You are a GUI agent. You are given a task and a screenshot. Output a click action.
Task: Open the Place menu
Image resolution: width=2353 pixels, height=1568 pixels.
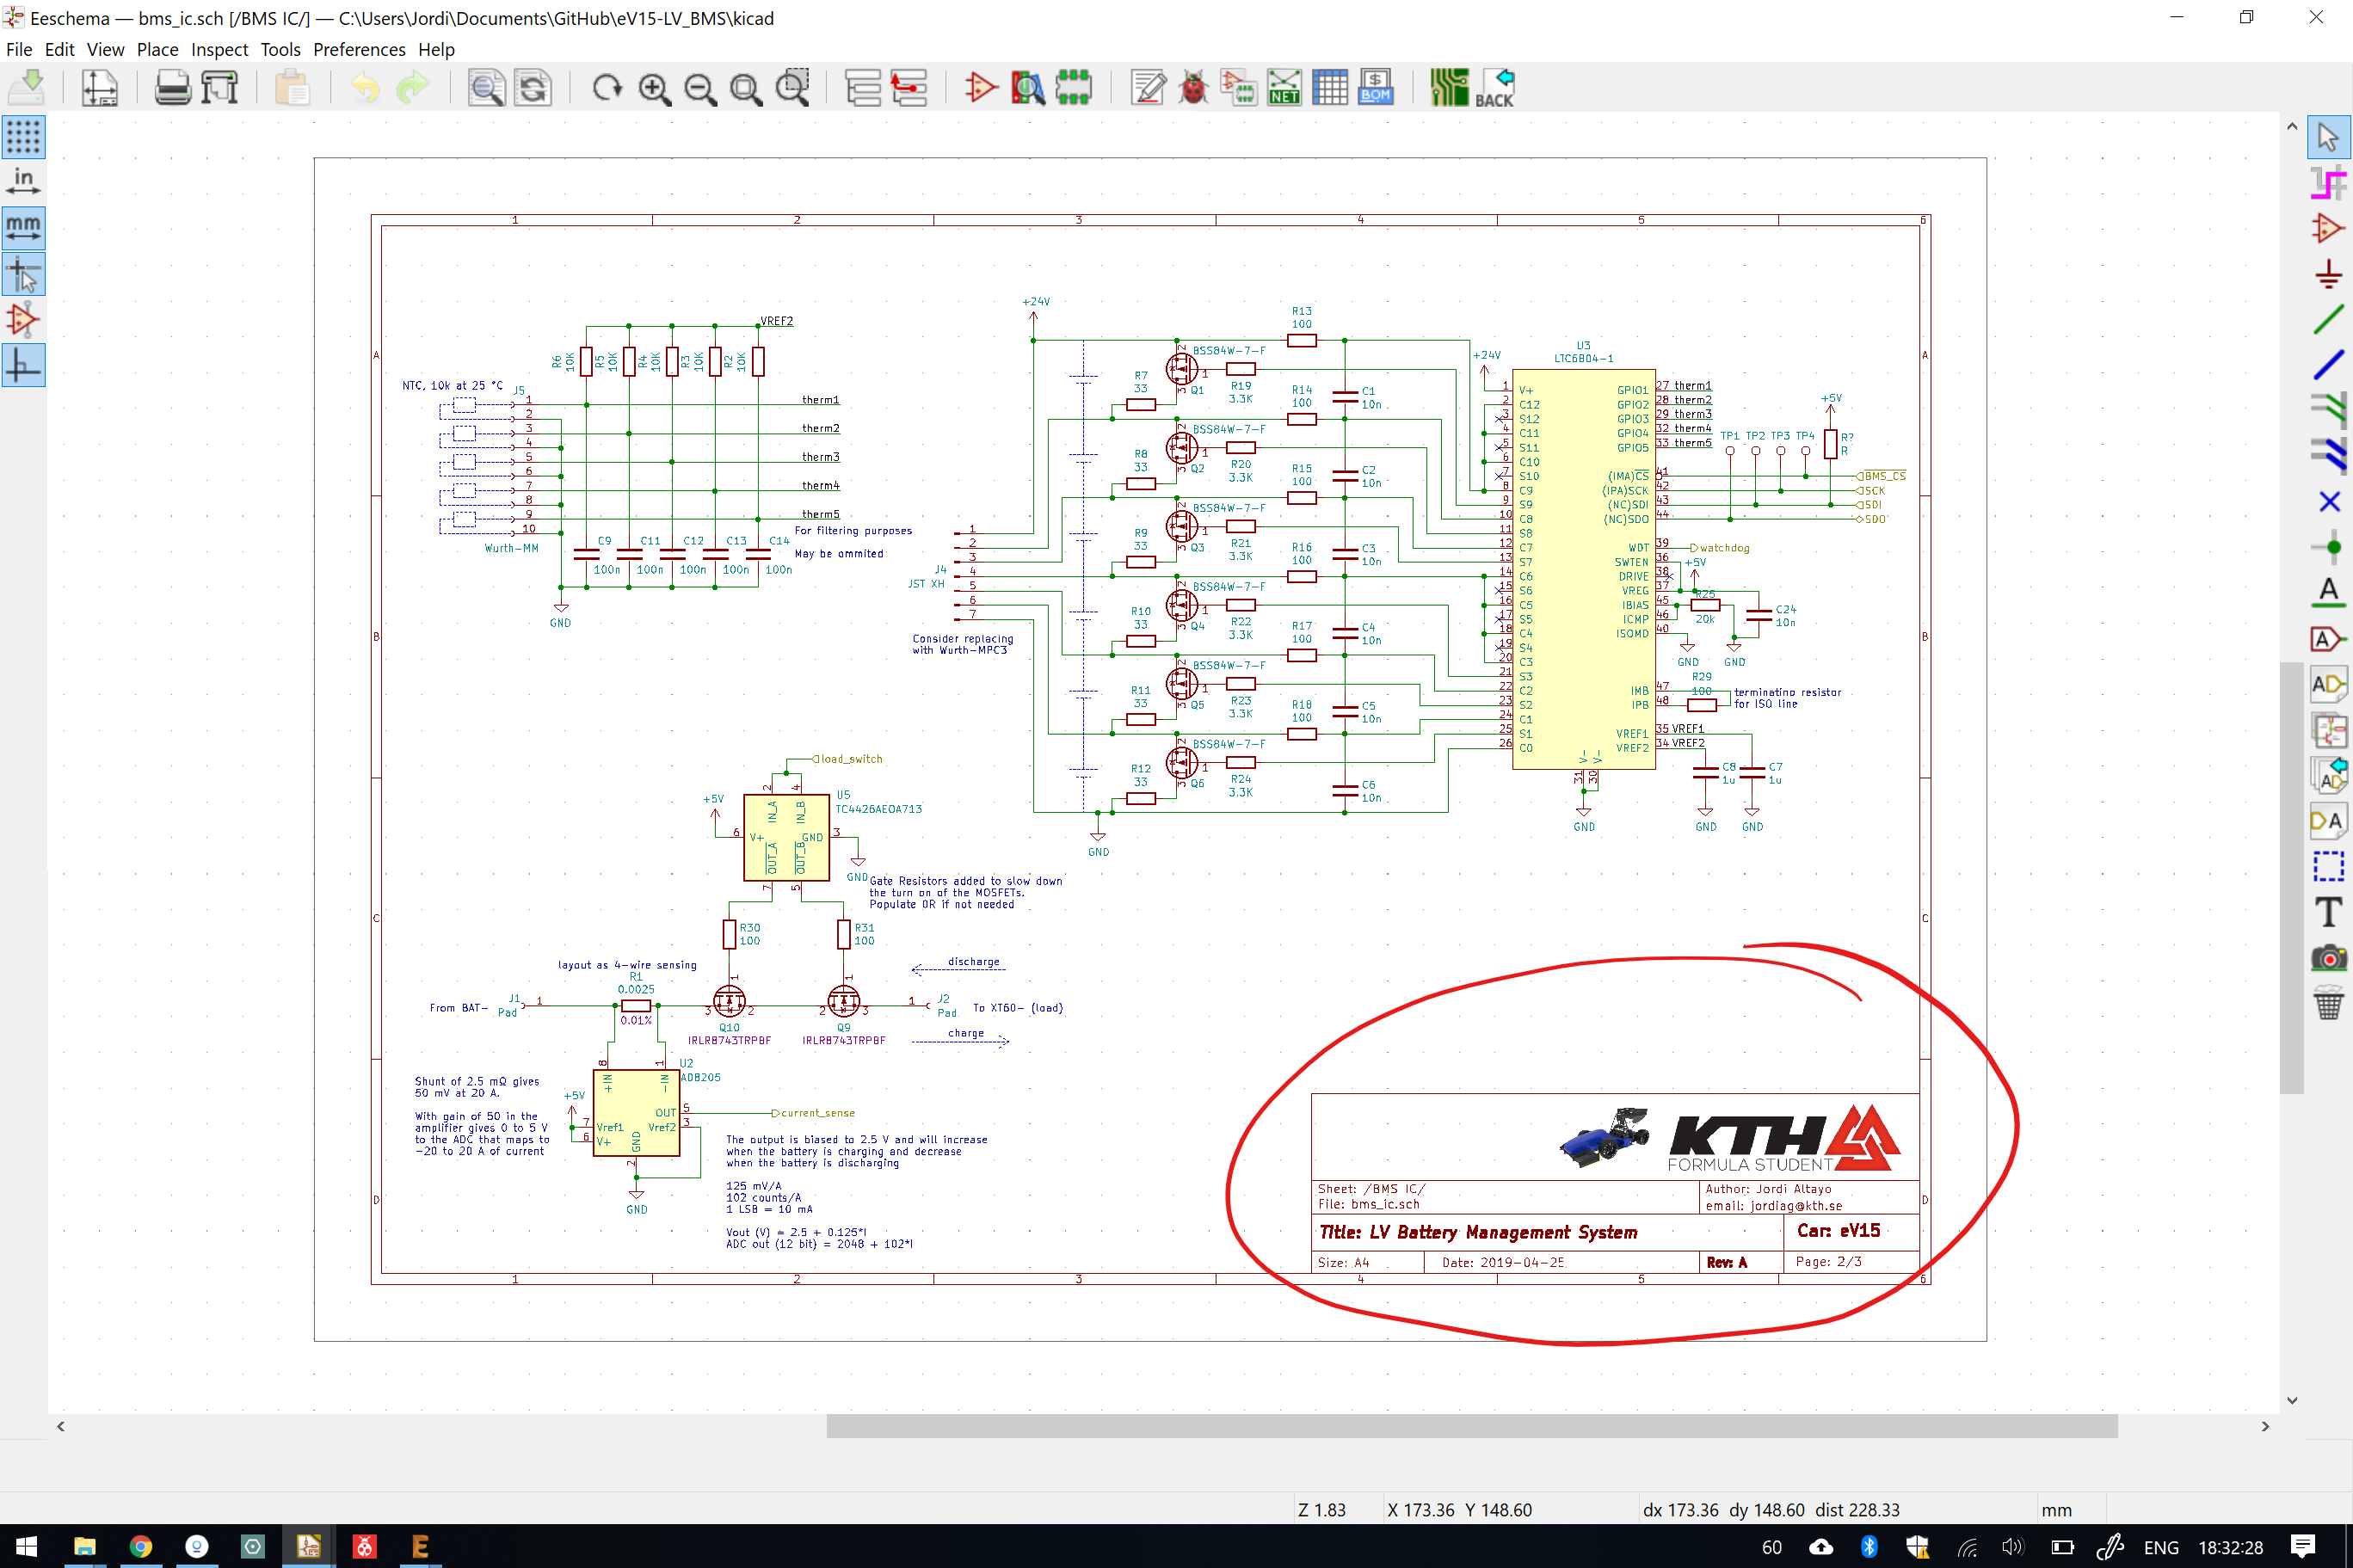[x=157, y=49]
